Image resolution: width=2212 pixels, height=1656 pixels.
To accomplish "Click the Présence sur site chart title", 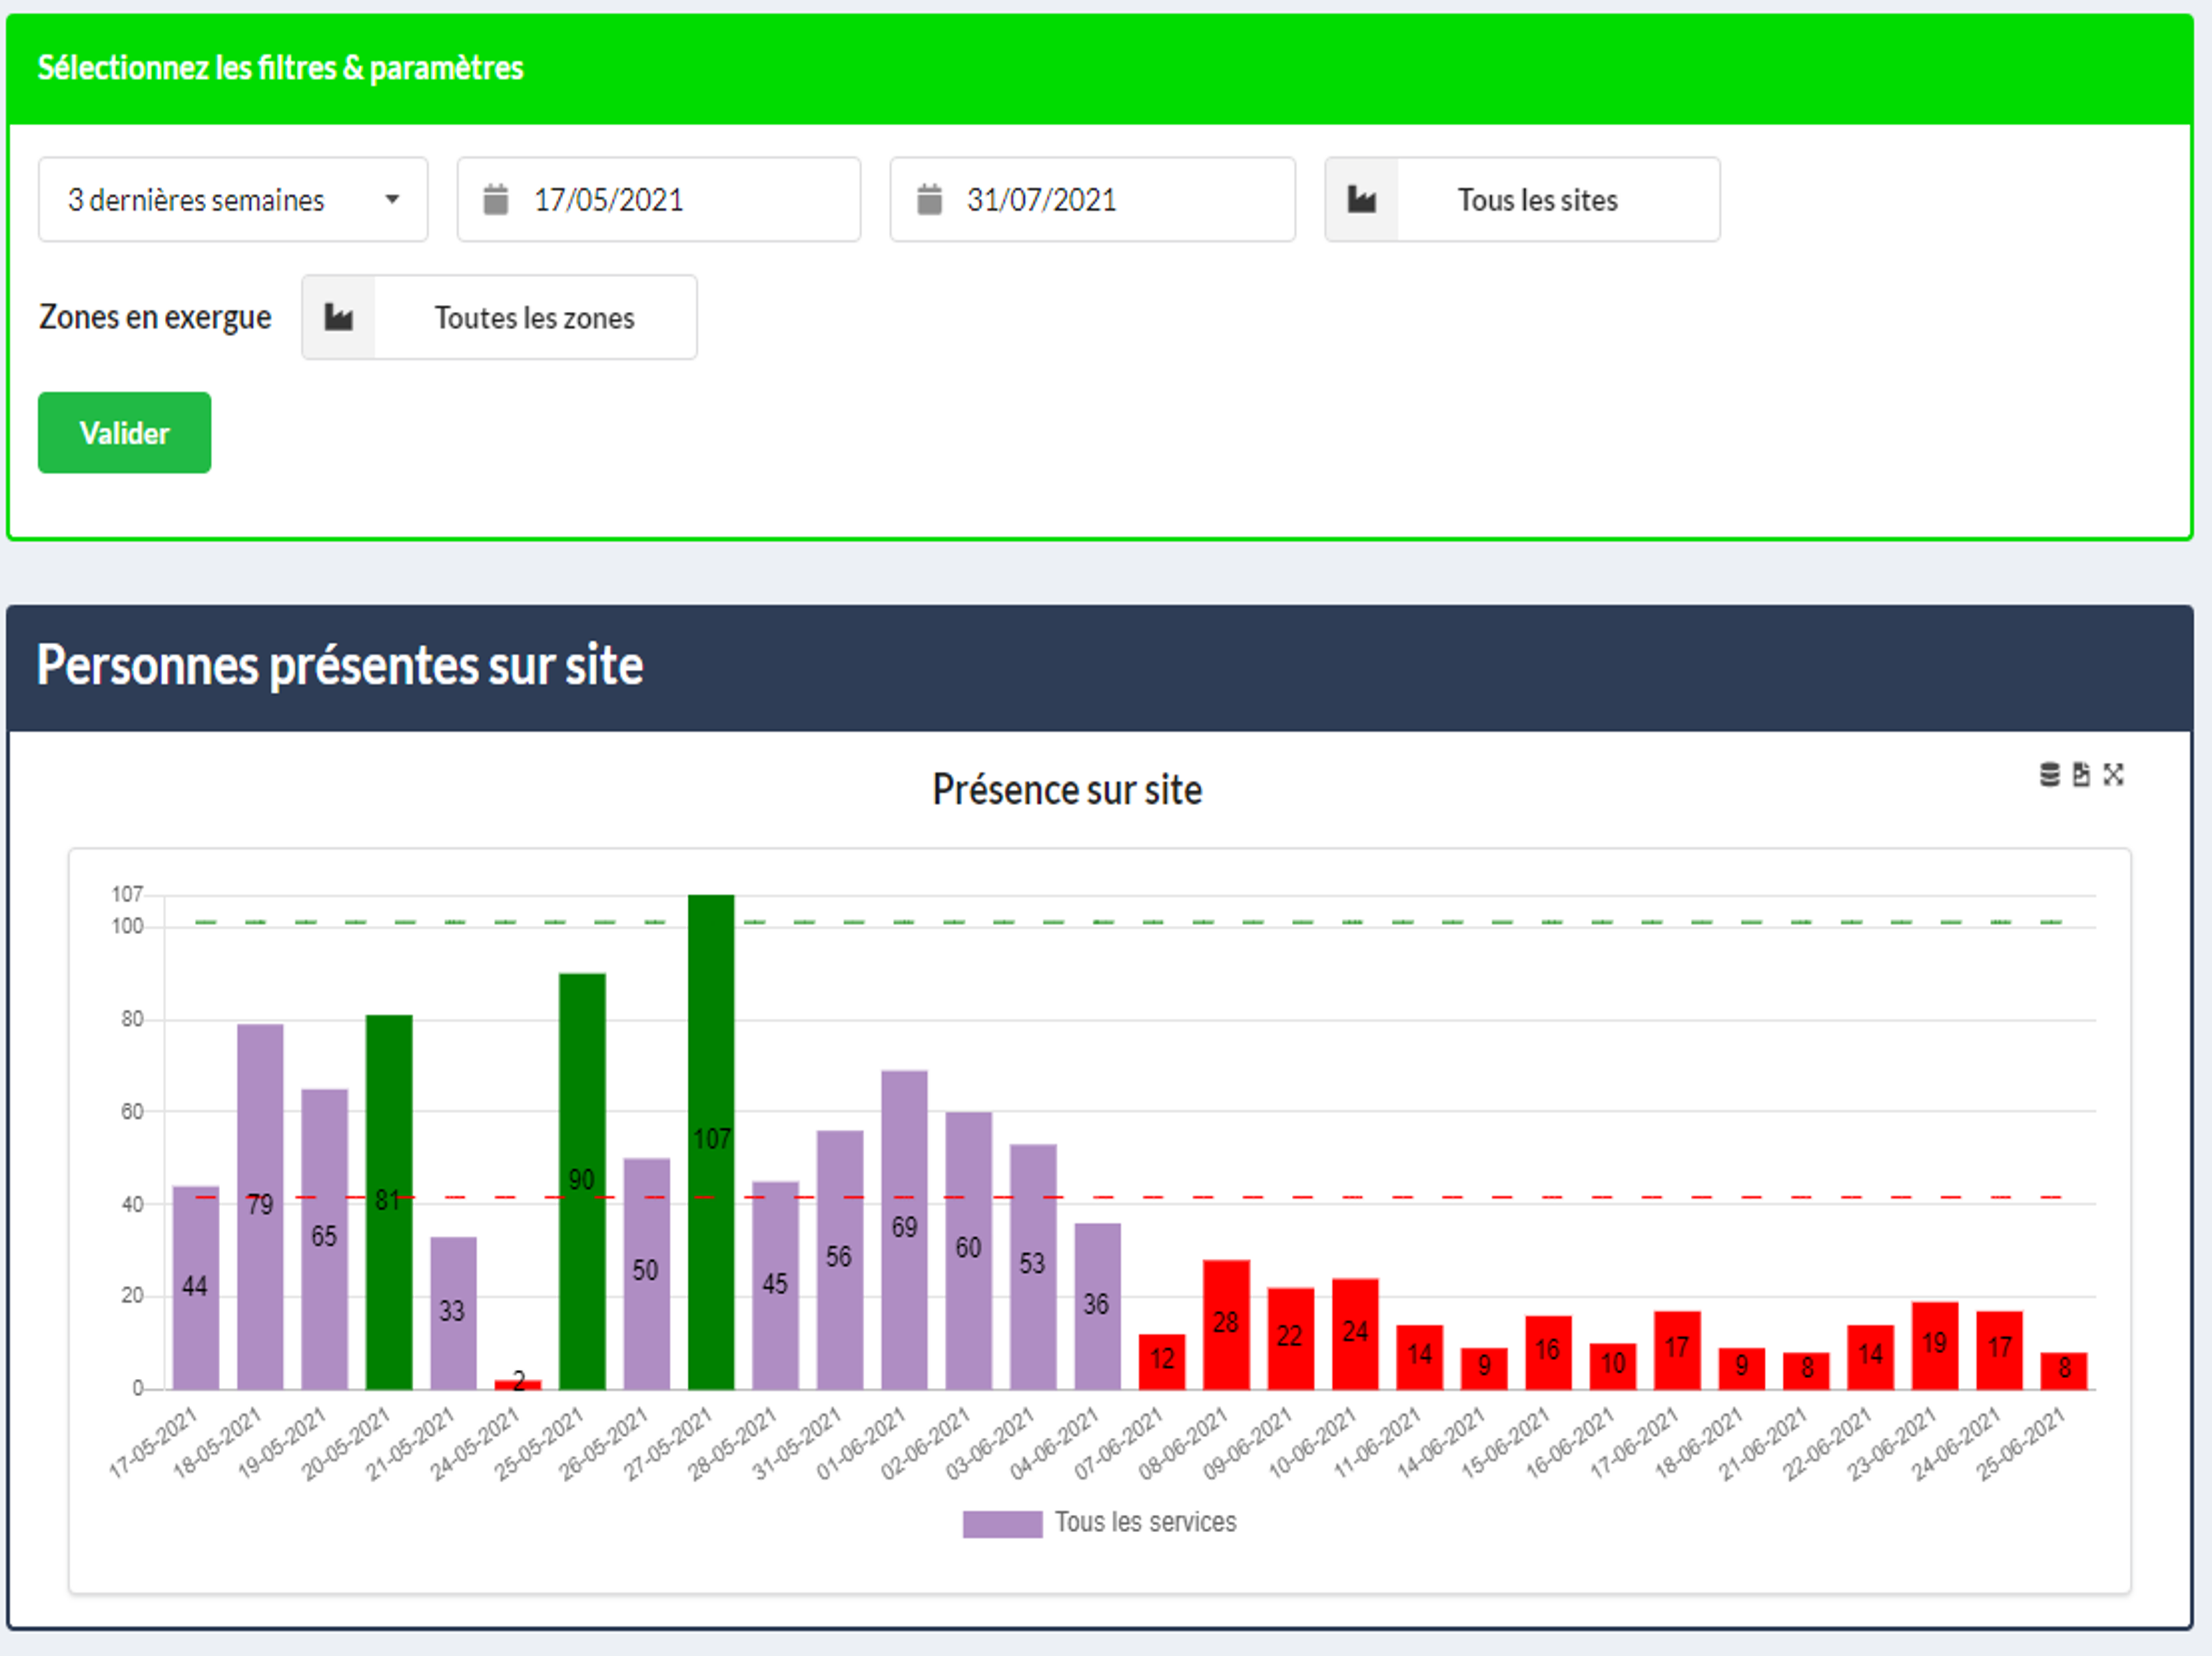I will tap(1067, 790).
